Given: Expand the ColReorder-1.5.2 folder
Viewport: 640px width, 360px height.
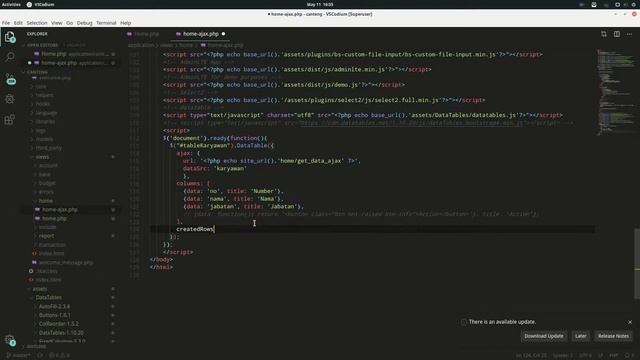Looking at the screenshot, I should pyautogui.click(x=59, y=324).
